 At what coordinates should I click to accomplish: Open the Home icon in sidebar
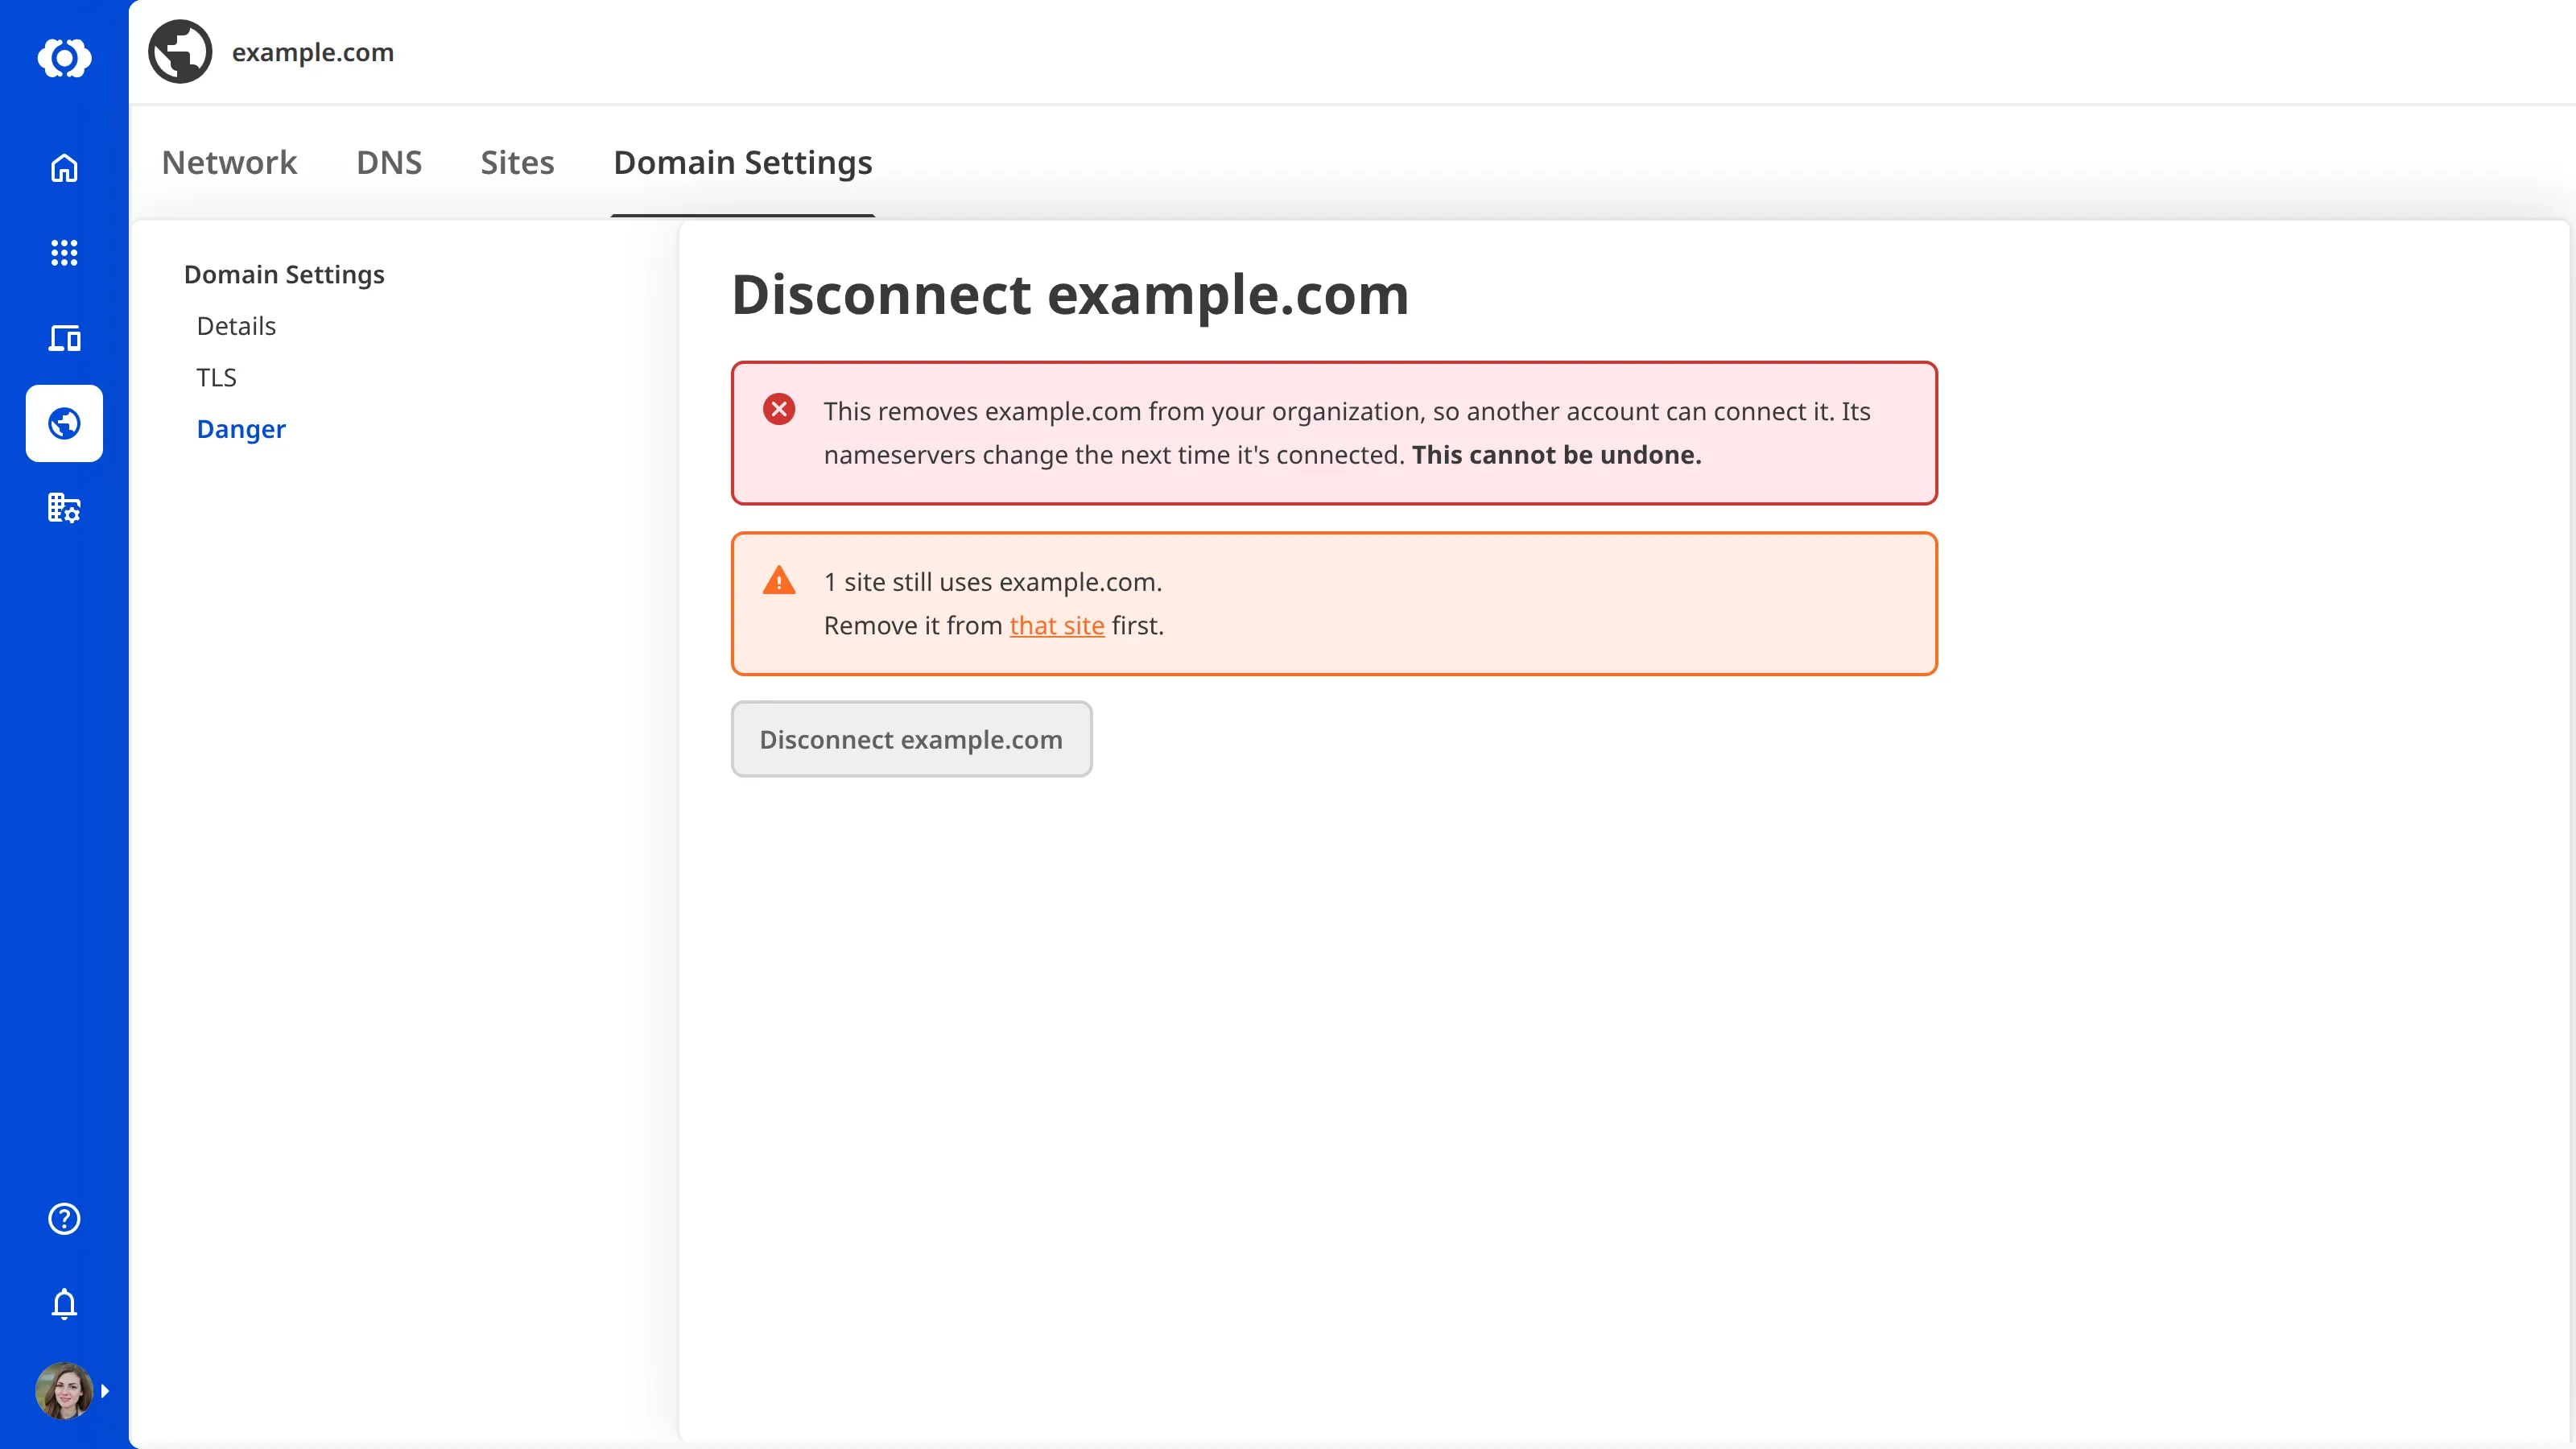tap(64, 168)
